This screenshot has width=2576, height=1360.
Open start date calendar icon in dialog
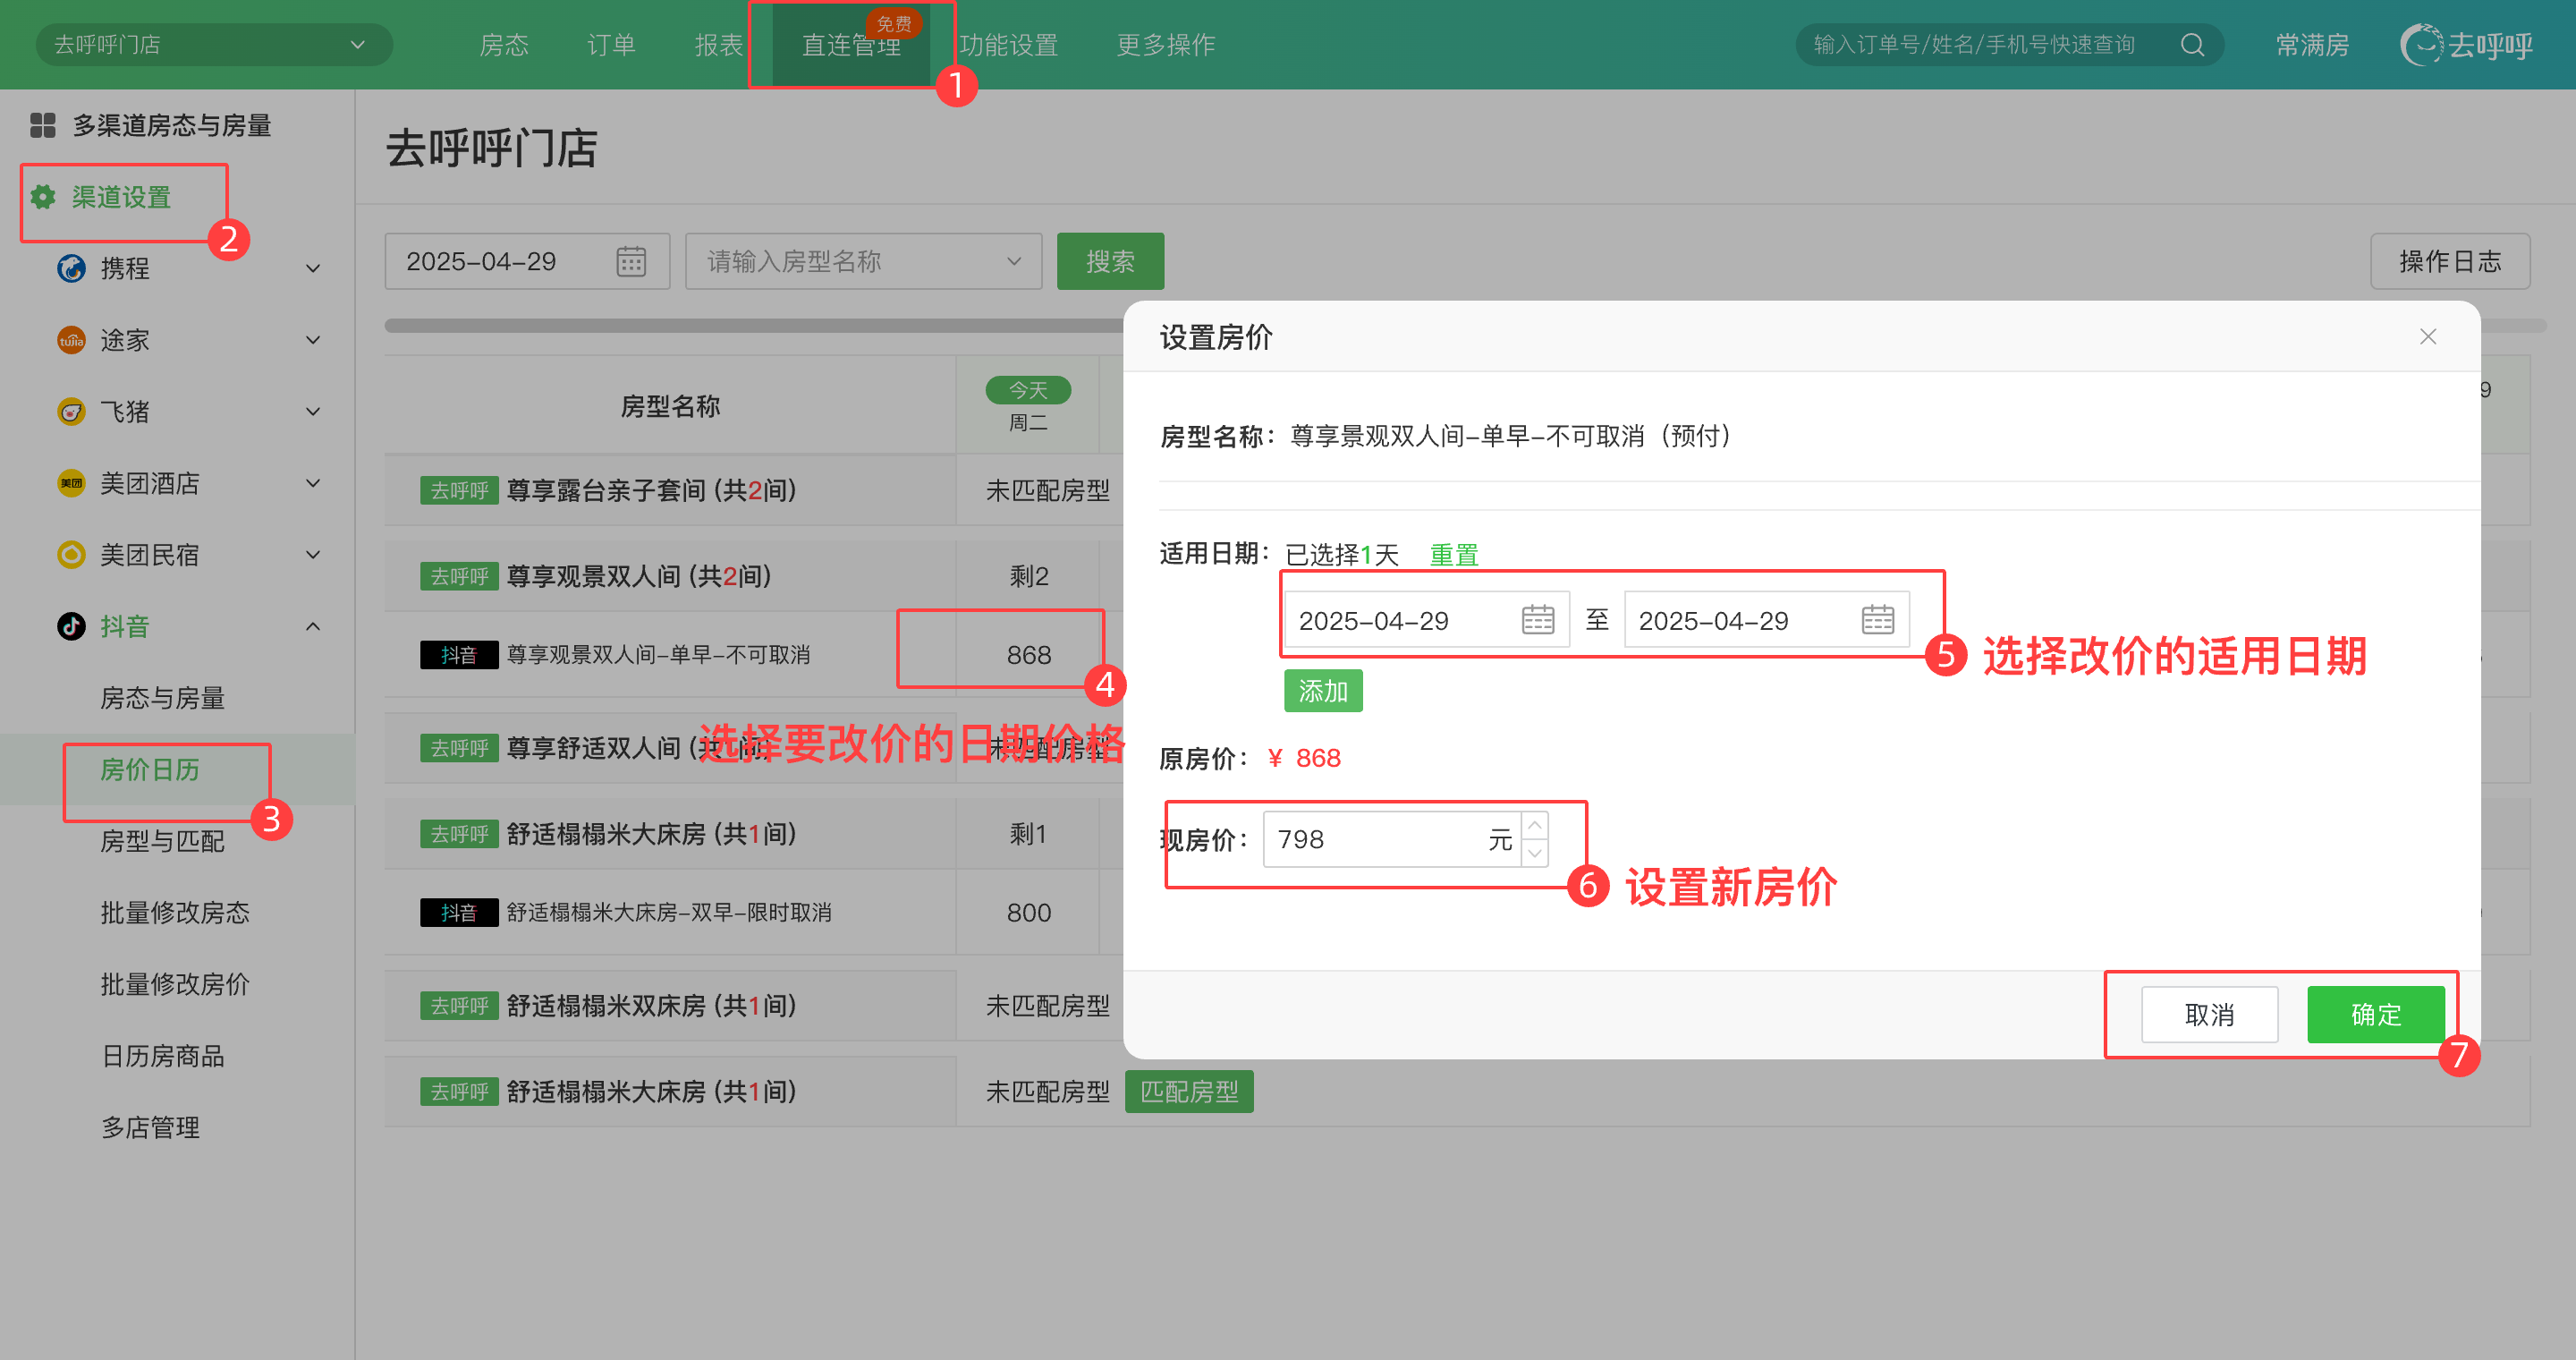click(1537, 620)
